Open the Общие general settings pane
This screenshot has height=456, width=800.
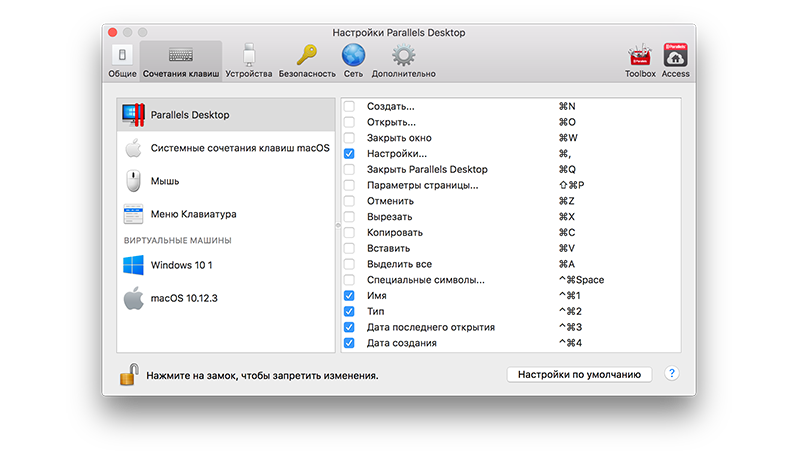(122, 60)
